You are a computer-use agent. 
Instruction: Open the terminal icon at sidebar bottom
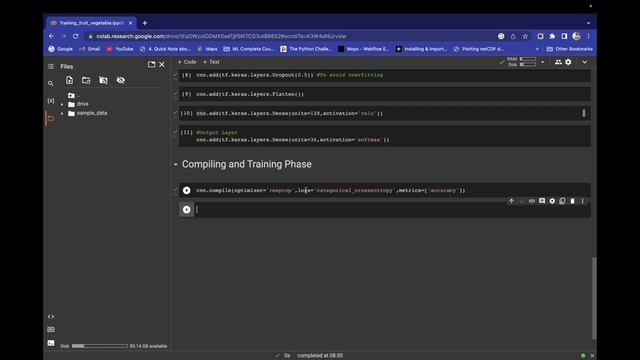point(51,343)
